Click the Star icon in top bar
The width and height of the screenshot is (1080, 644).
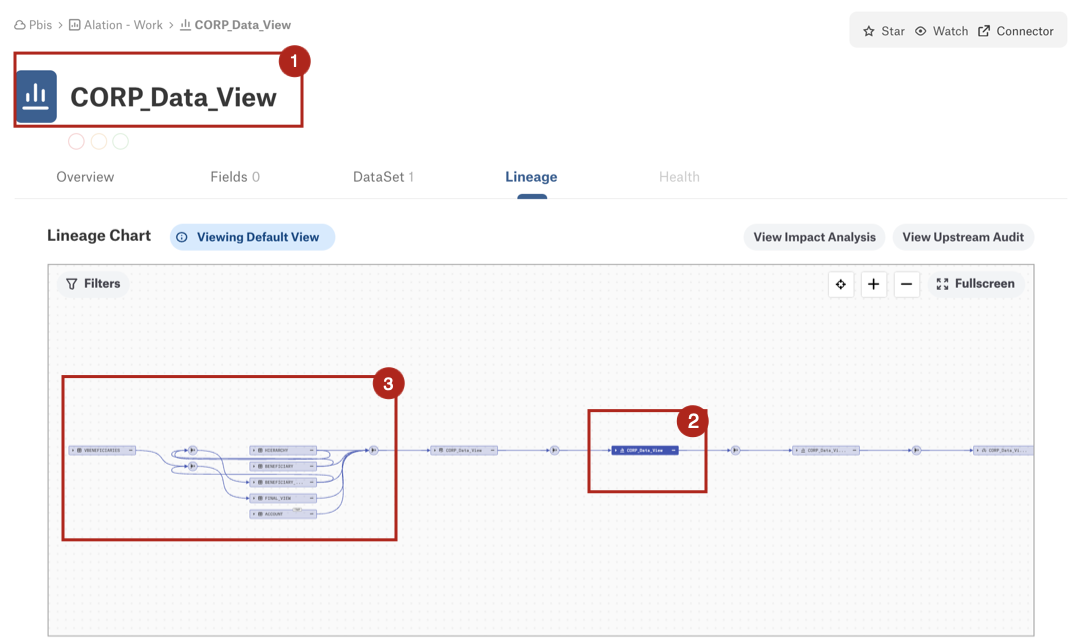[x=869, y=31]
